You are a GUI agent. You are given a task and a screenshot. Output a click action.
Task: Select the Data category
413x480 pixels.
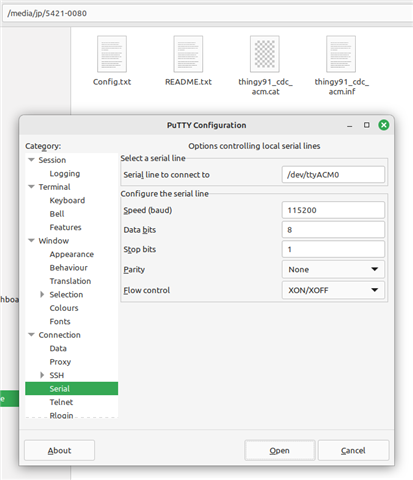click(58, 348)
